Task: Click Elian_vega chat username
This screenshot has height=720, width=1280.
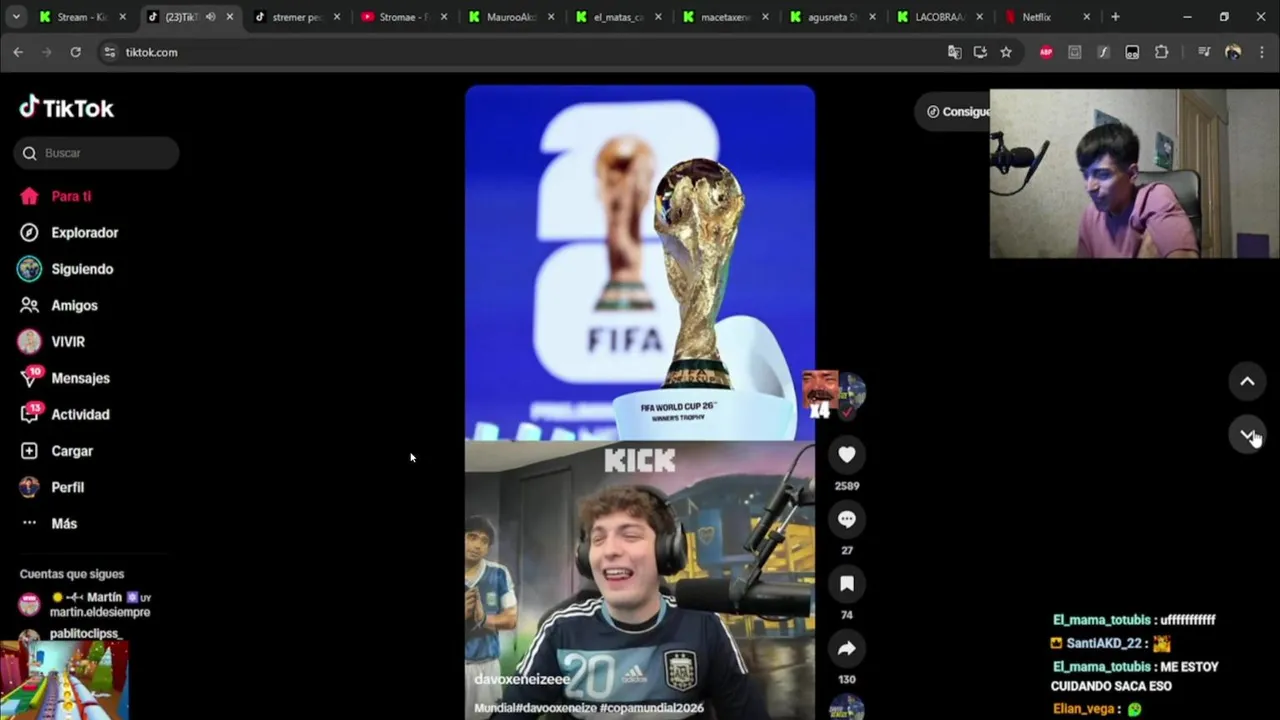Action: 1083,709
